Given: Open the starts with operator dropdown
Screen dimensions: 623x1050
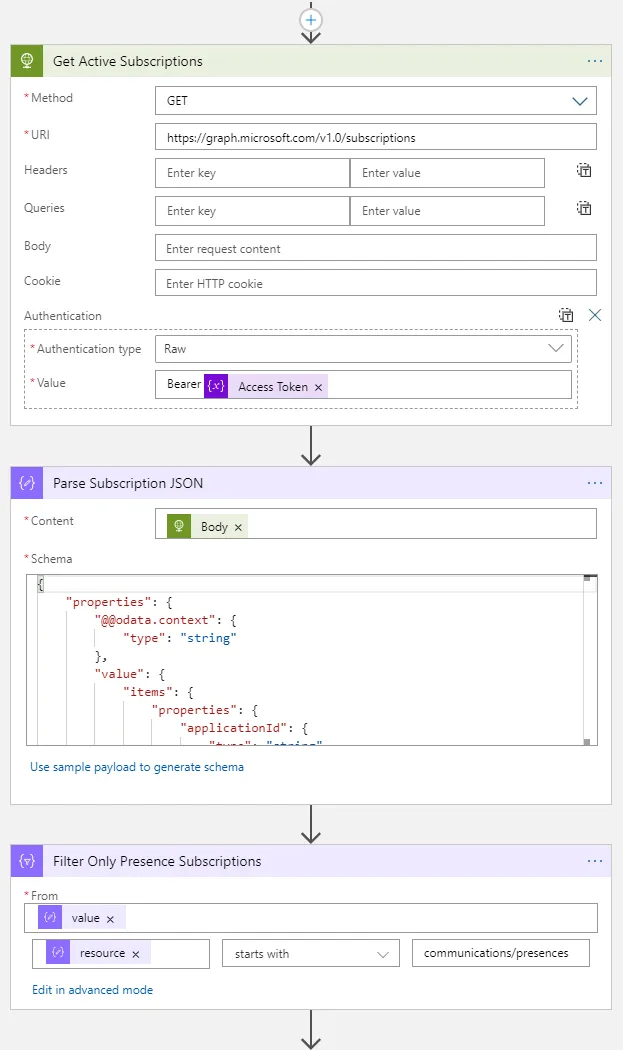Looking at the screenshot, I should click(311, 954).
